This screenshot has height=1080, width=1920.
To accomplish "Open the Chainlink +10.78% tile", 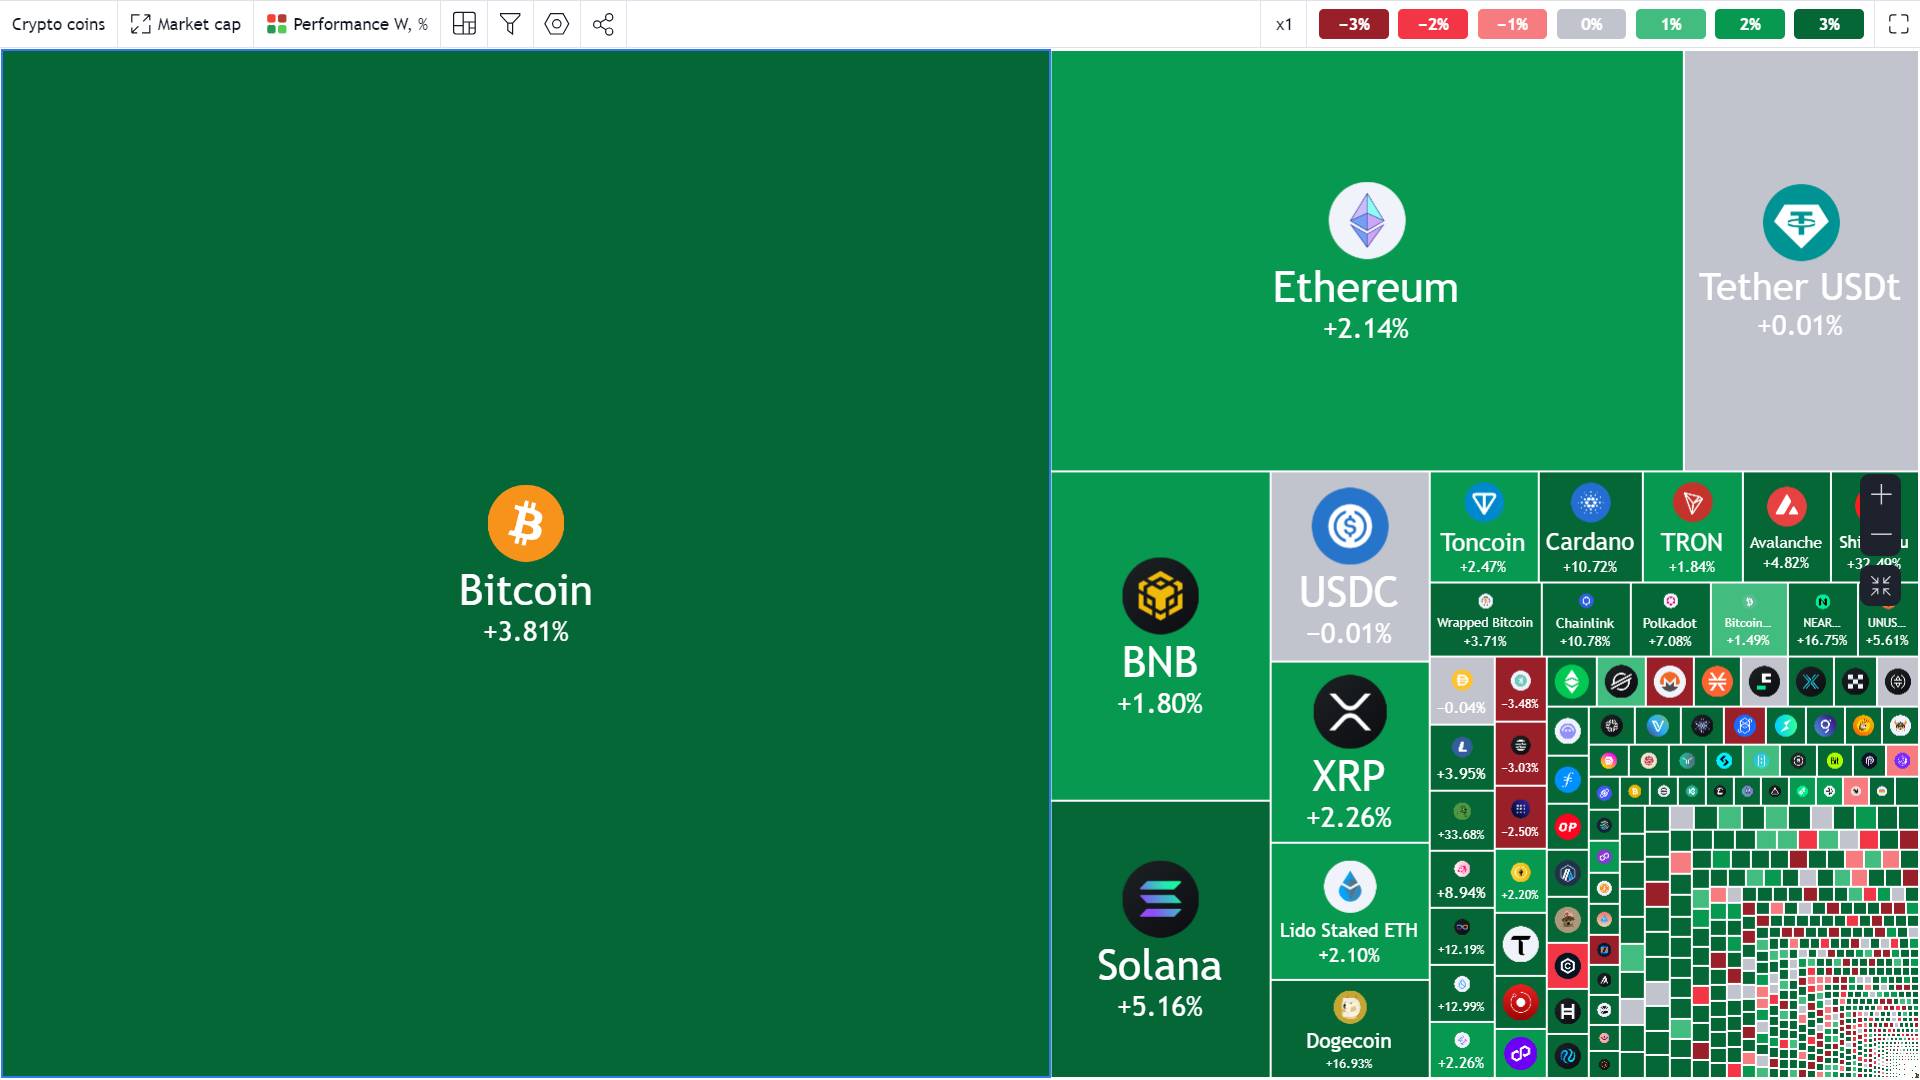I will click(1585, 619).
